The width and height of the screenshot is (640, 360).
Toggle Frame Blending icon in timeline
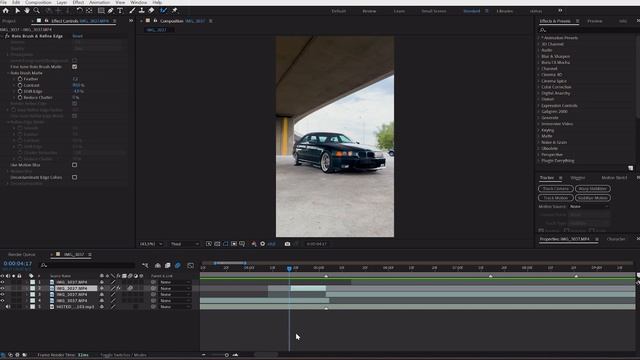[168, 265]
